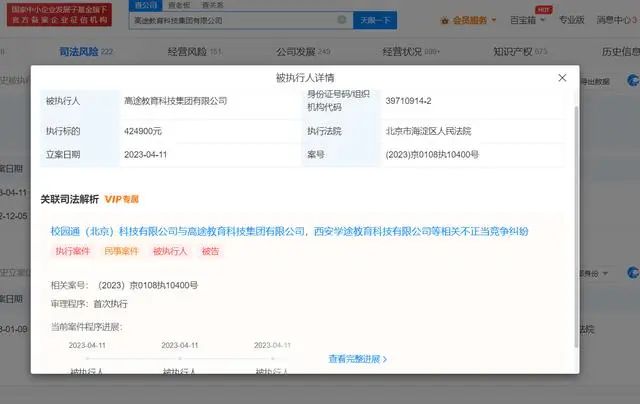Viewport: 640px width, 404px height.
Task: Click the 审理程序: 首次执行 line
Action: pos(89,304)
